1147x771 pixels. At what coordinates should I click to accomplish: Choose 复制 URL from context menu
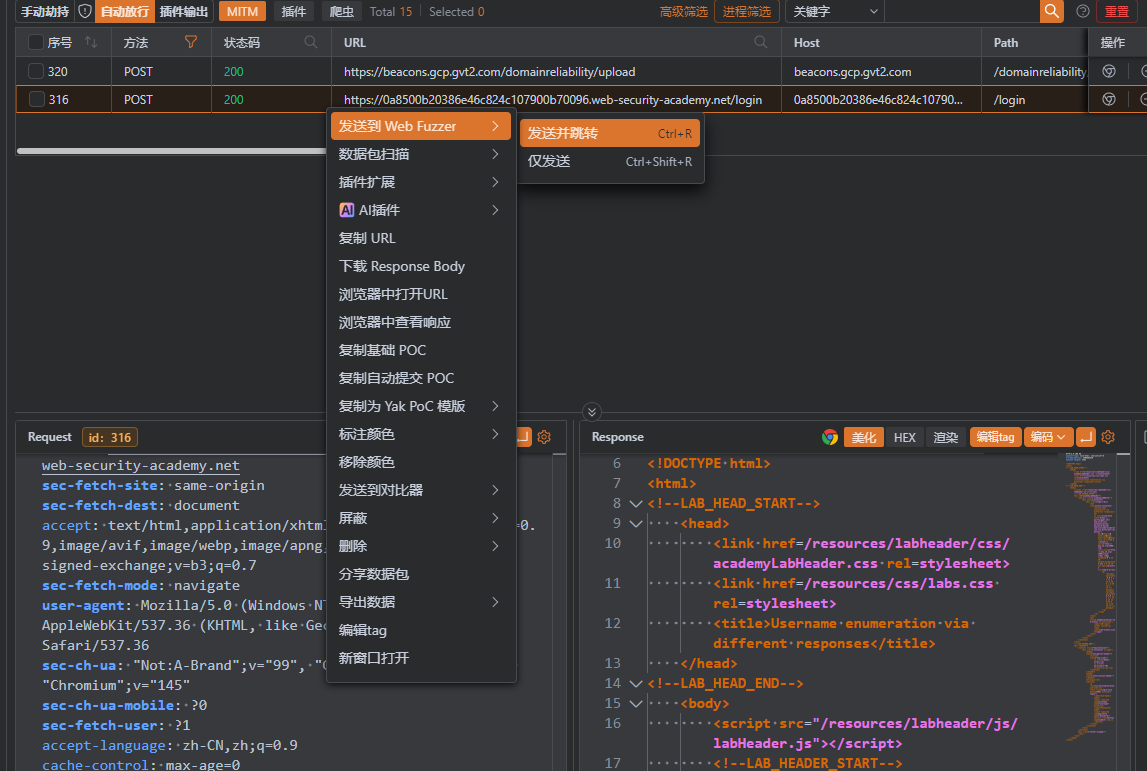tap(367, 238)
